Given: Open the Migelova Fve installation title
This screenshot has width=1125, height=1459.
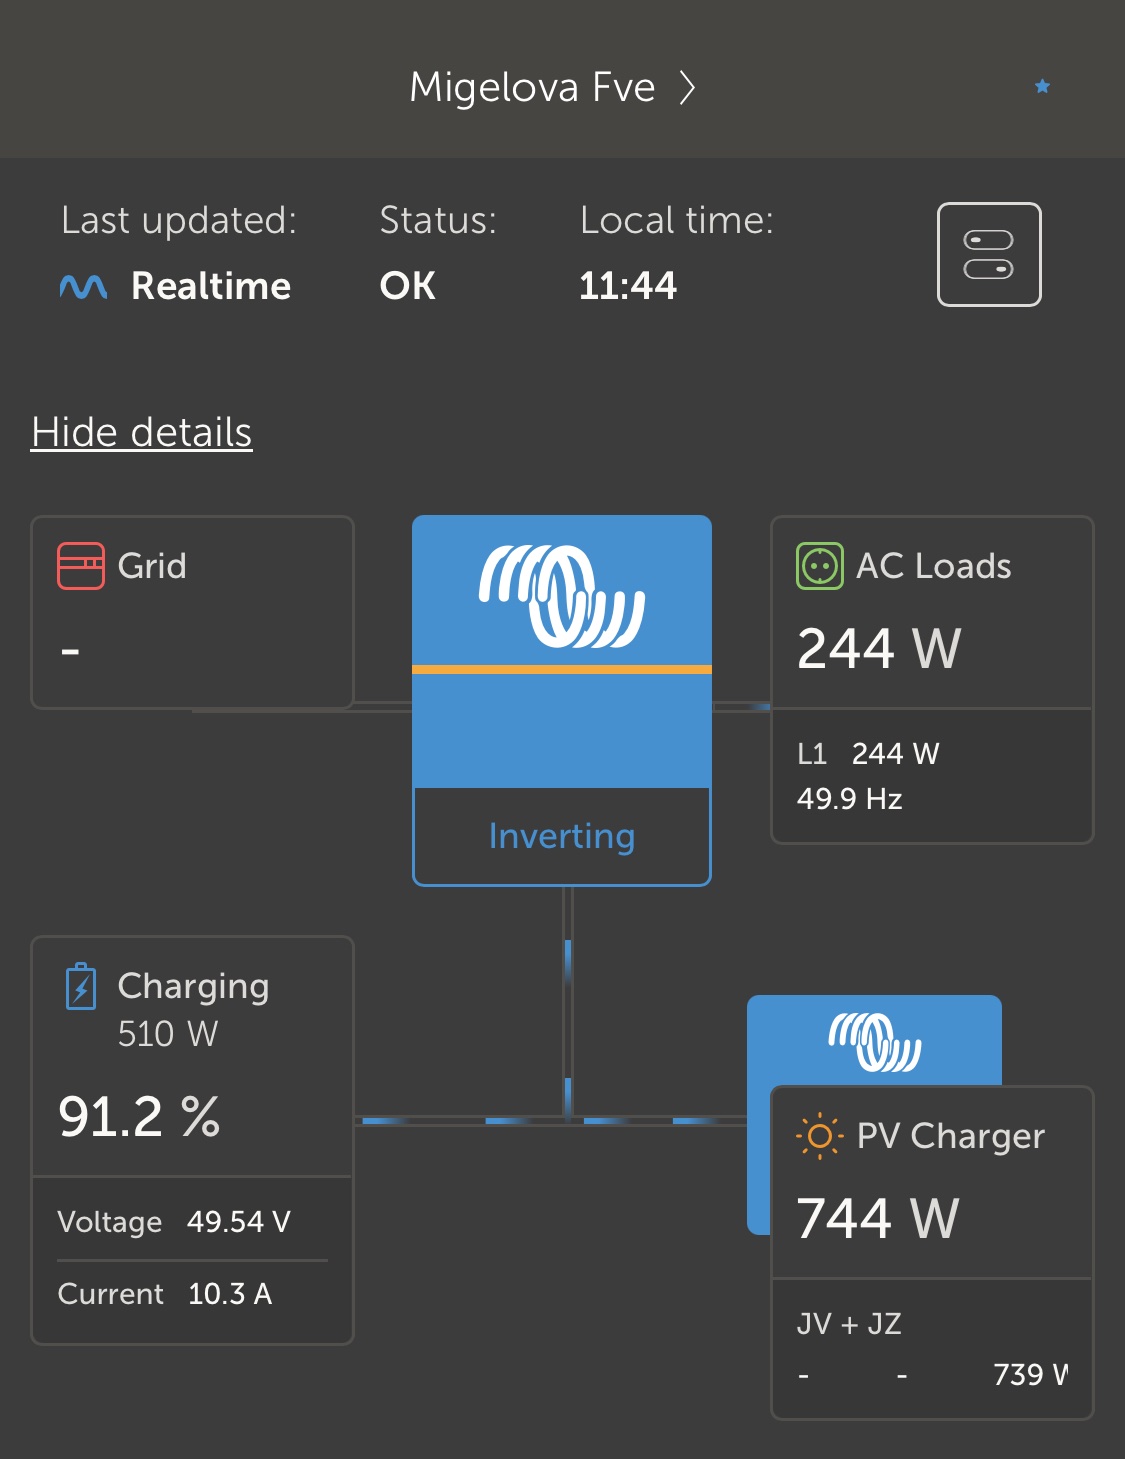Looking at the screenshot, I should pos(532,88).
